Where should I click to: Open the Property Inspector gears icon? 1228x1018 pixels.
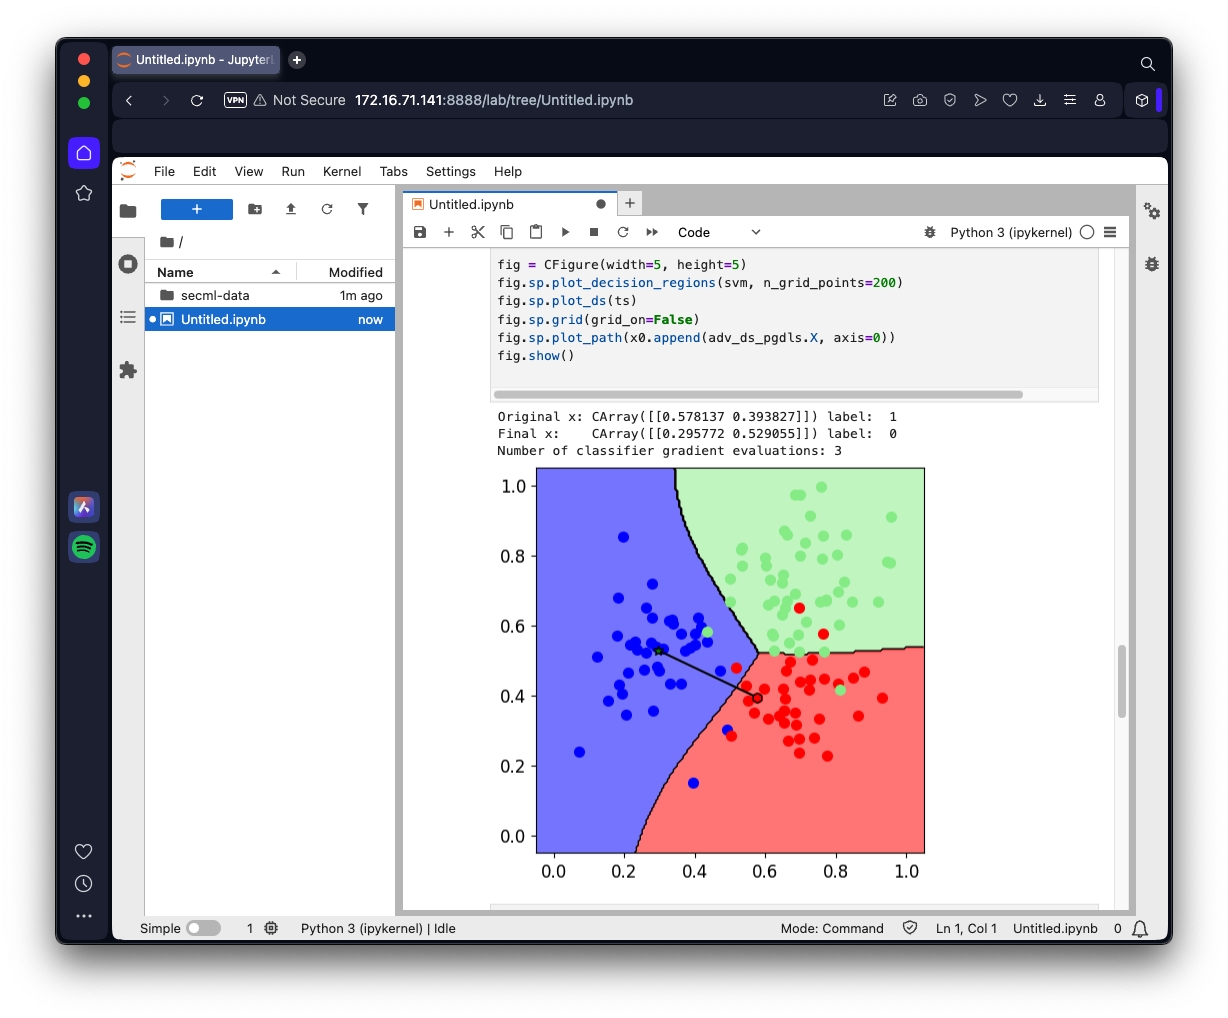coord(1152,211)
